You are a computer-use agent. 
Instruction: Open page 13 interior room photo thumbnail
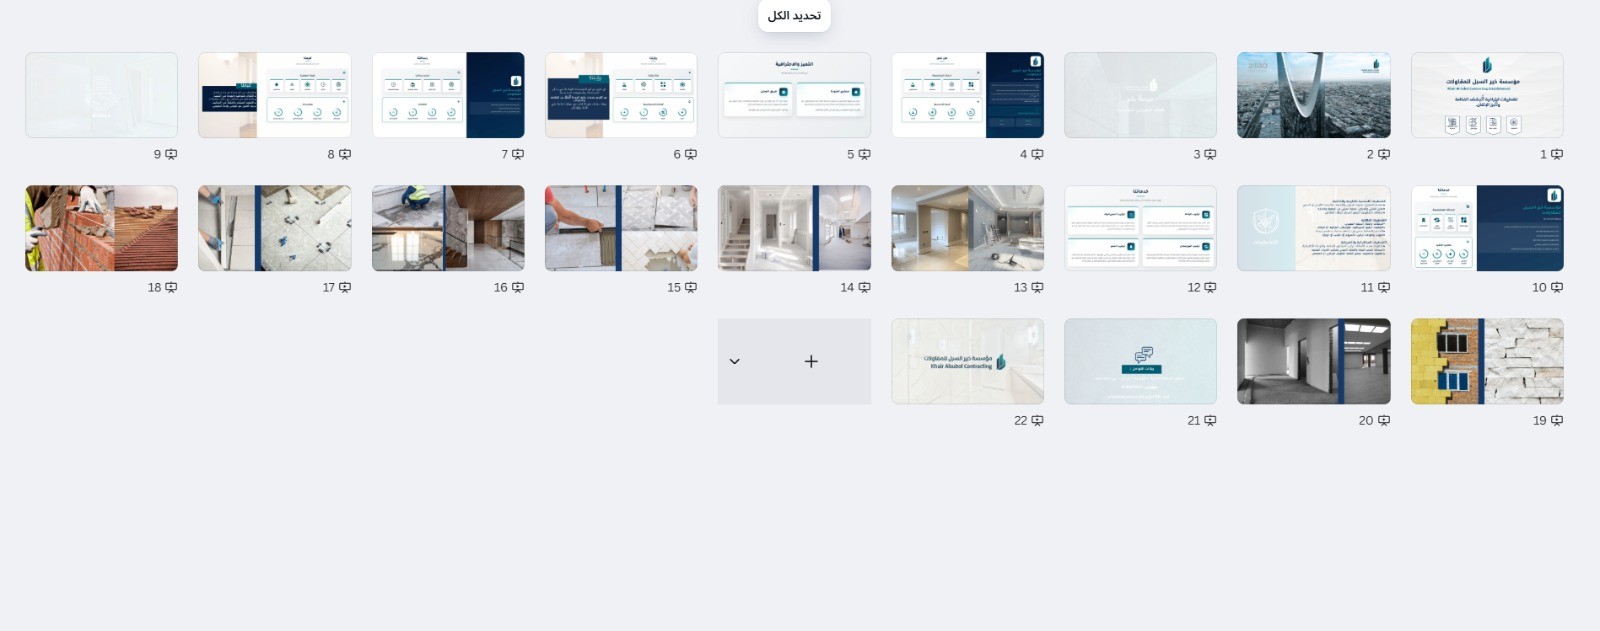968,228
